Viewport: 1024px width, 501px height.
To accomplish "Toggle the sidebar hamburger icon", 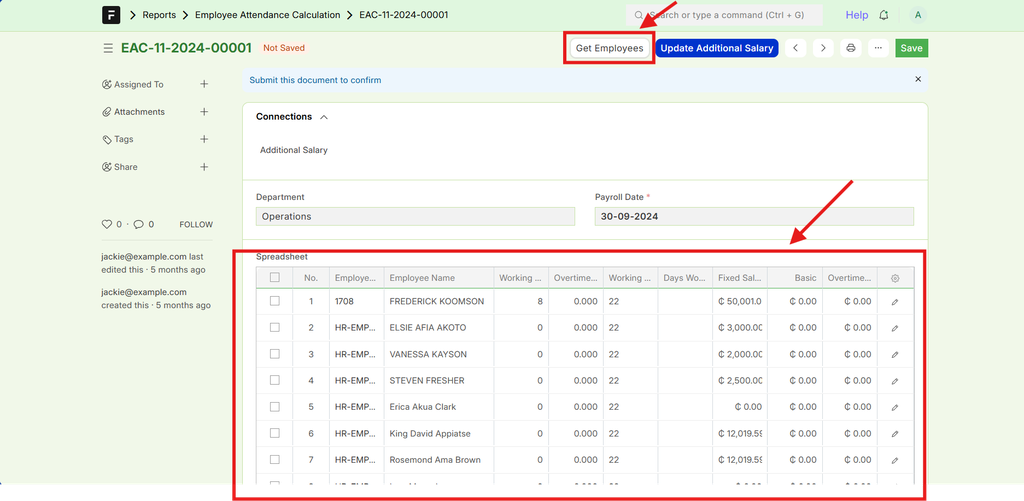I will (108, 48).
